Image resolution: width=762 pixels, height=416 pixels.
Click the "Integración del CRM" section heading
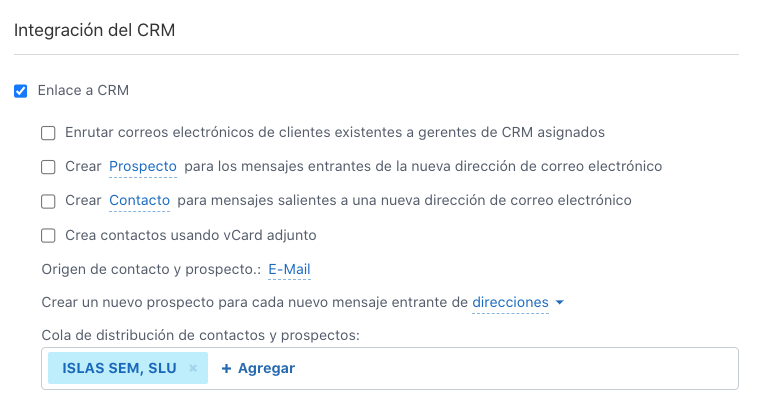[x=95, y=30]
